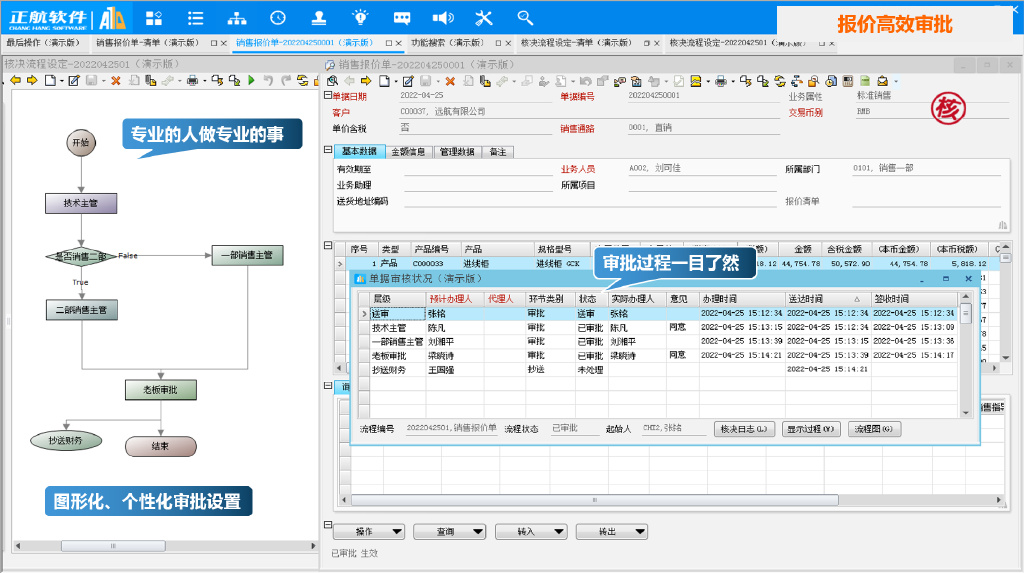
Task: Select the 老板审批 flowchart node
Action: (x=161, y=390)
